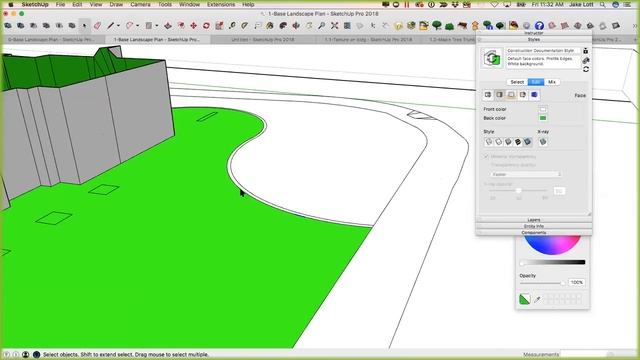Click the current style thumbnail preview
The height and width of the screenshot is (360, 640).
[492, 58]
